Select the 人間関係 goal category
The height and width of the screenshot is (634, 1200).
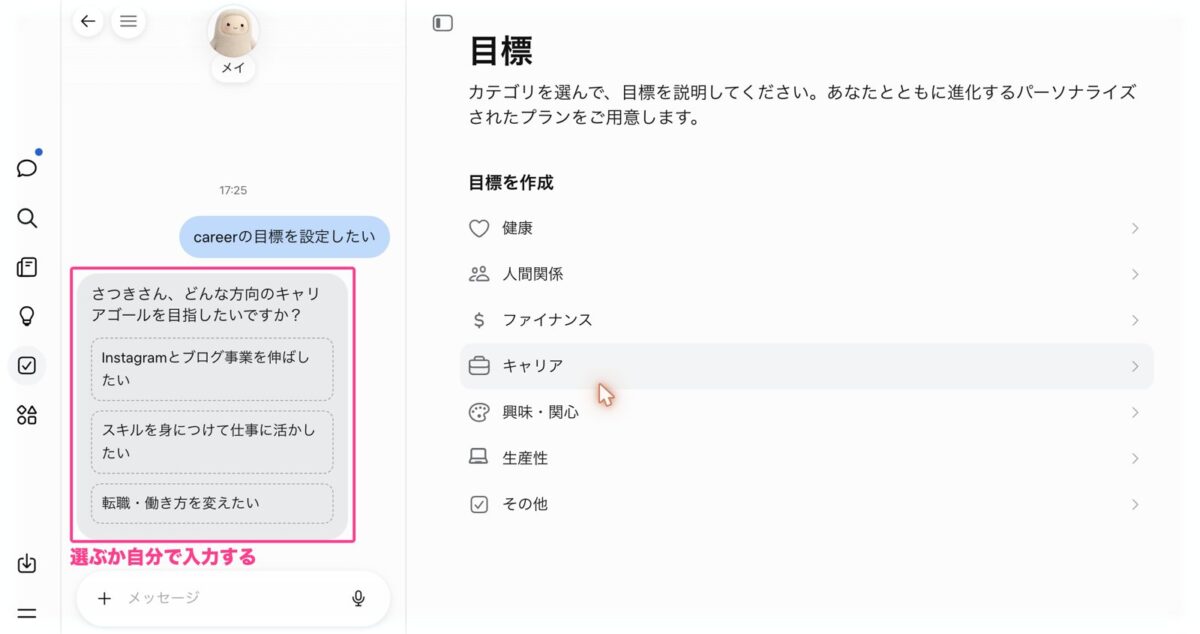pyautogui.click(x=806, y=274)
